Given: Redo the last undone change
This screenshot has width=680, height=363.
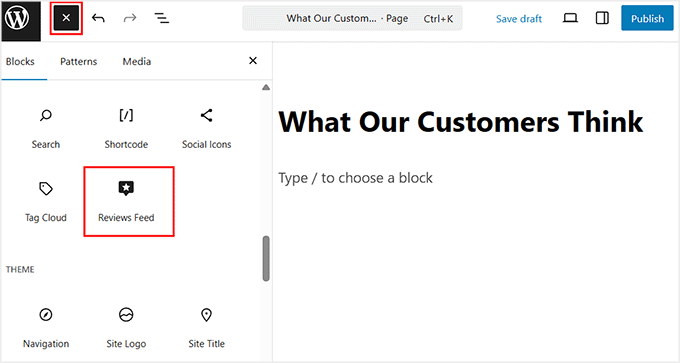Looking at the screenshot, I should point(130,18).
